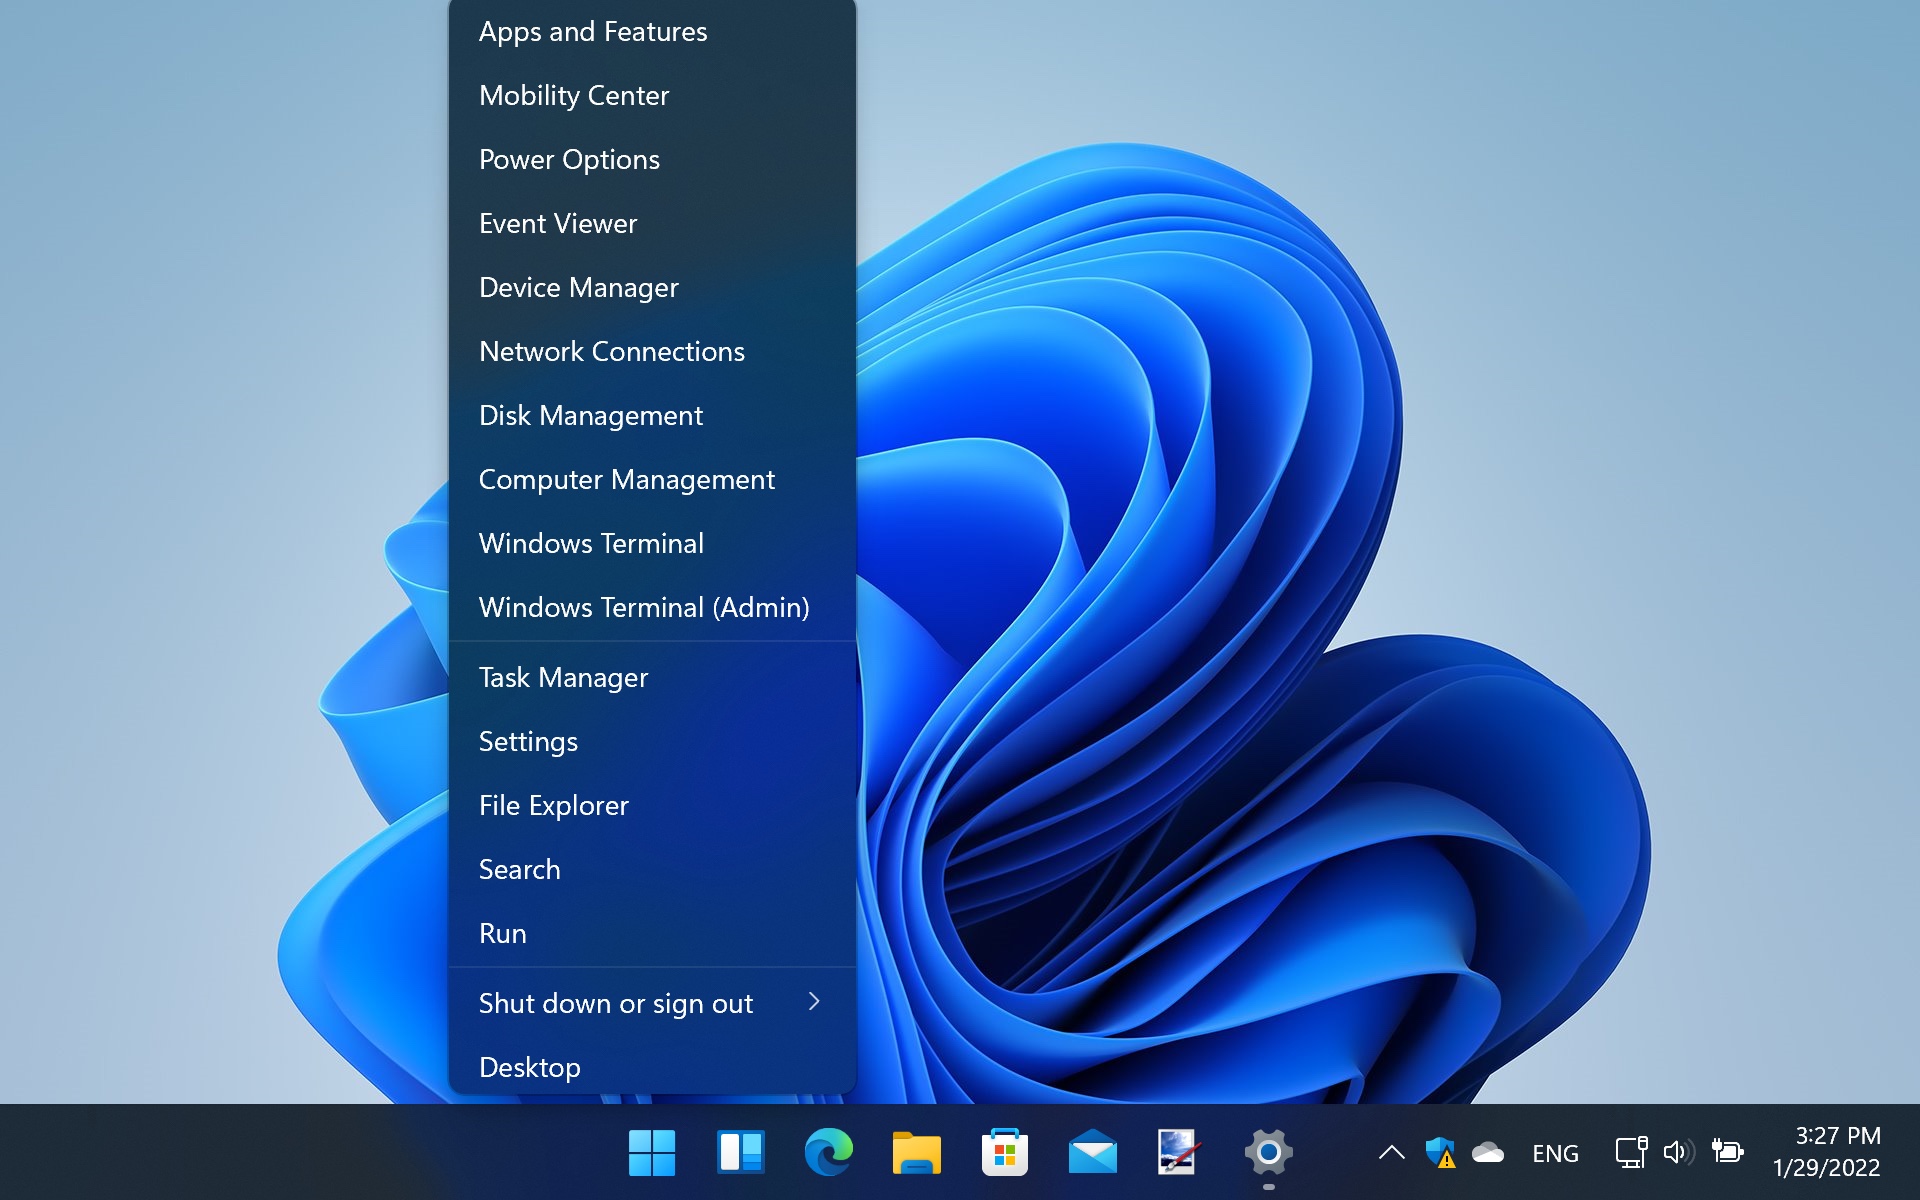
Task: Select Windows Terminal (Admin)
Action: click(643, 607)
